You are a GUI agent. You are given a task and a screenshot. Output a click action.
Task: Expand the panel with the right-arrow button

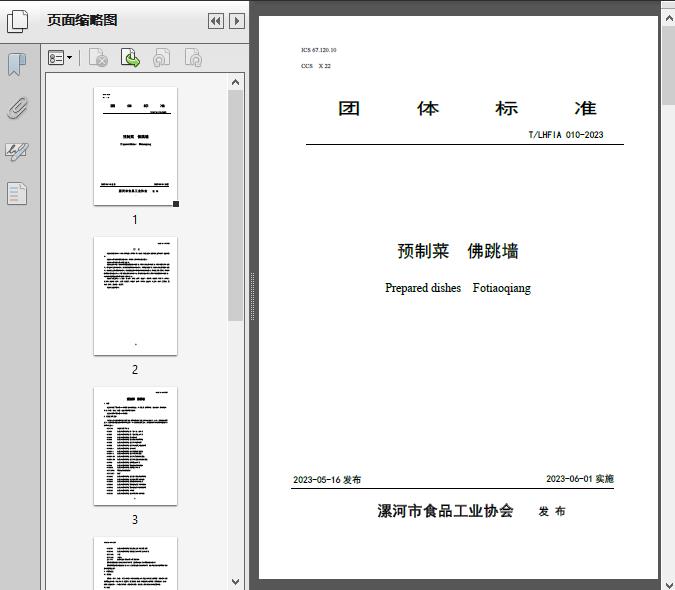[237, 21]
